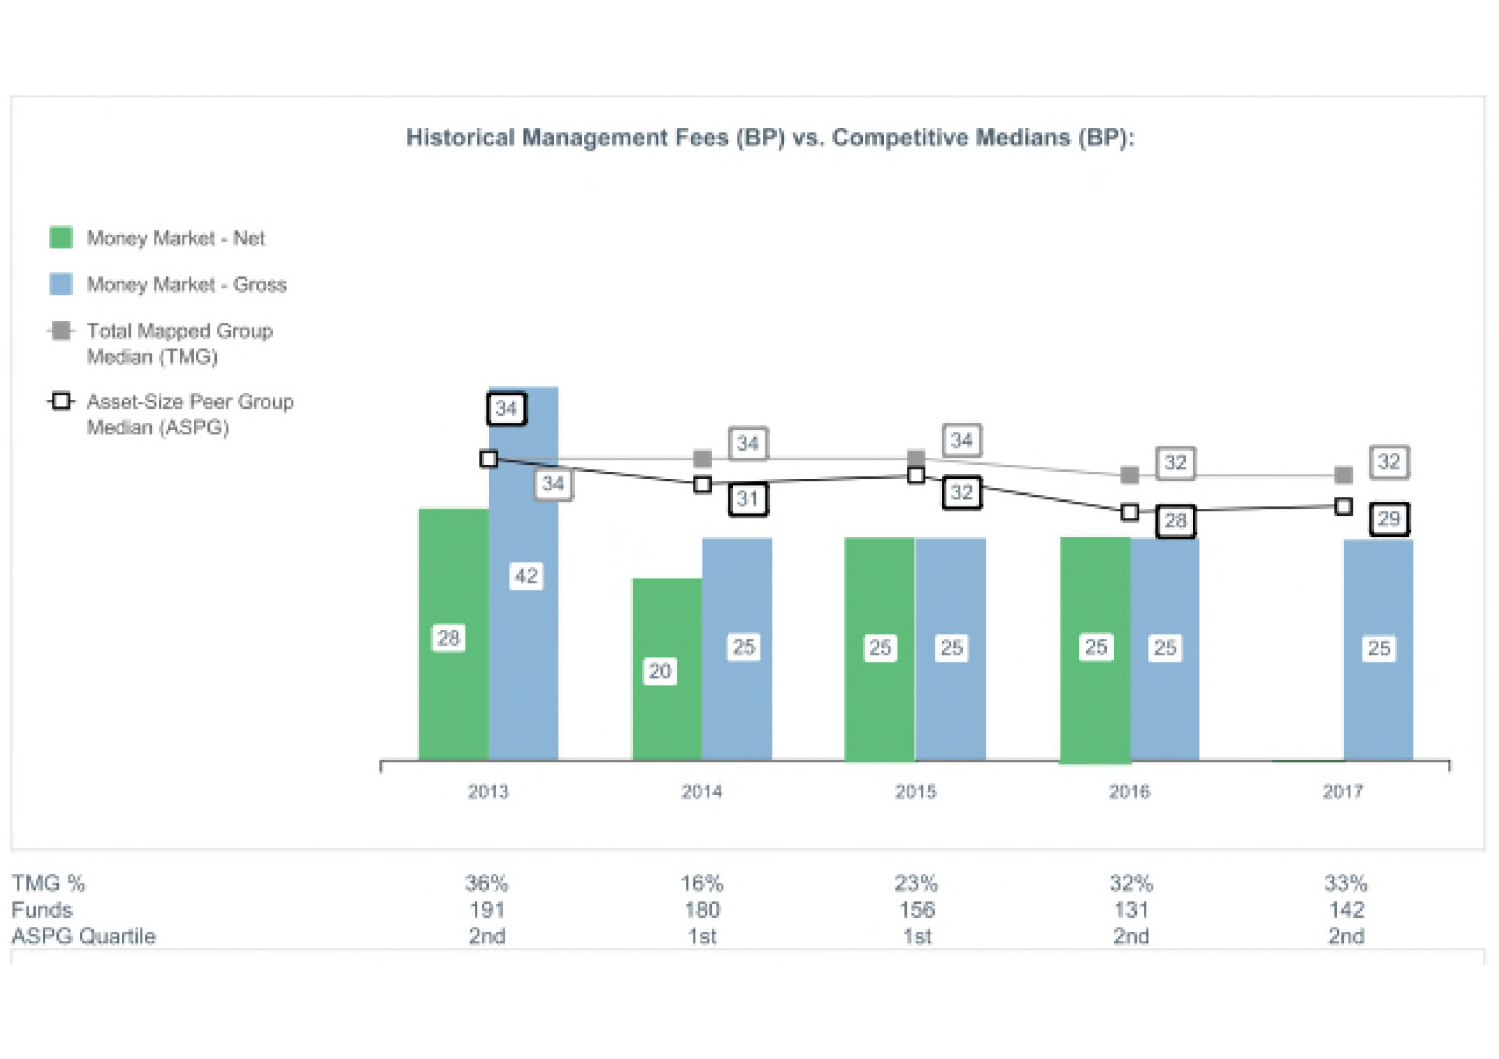The image size is (1499, 1059).
Task: Select the 2013 ASPG hollow square line marker
Action: click(489, 459)
